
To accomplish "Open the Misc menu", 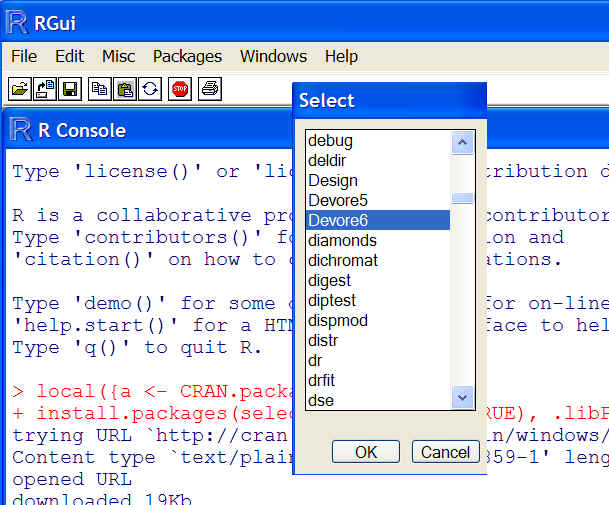I will pyautogui.click(x=118, y=56).
